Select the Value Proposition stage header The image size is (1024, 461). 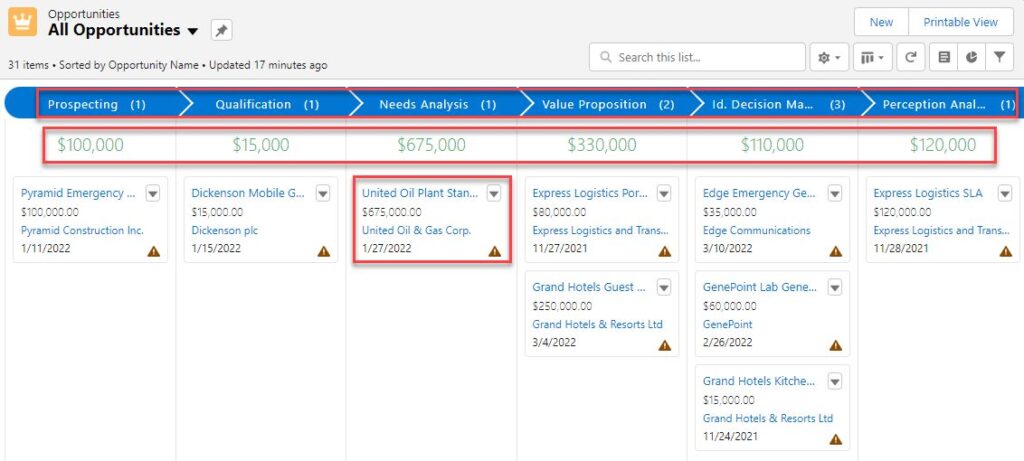[607, 104]
